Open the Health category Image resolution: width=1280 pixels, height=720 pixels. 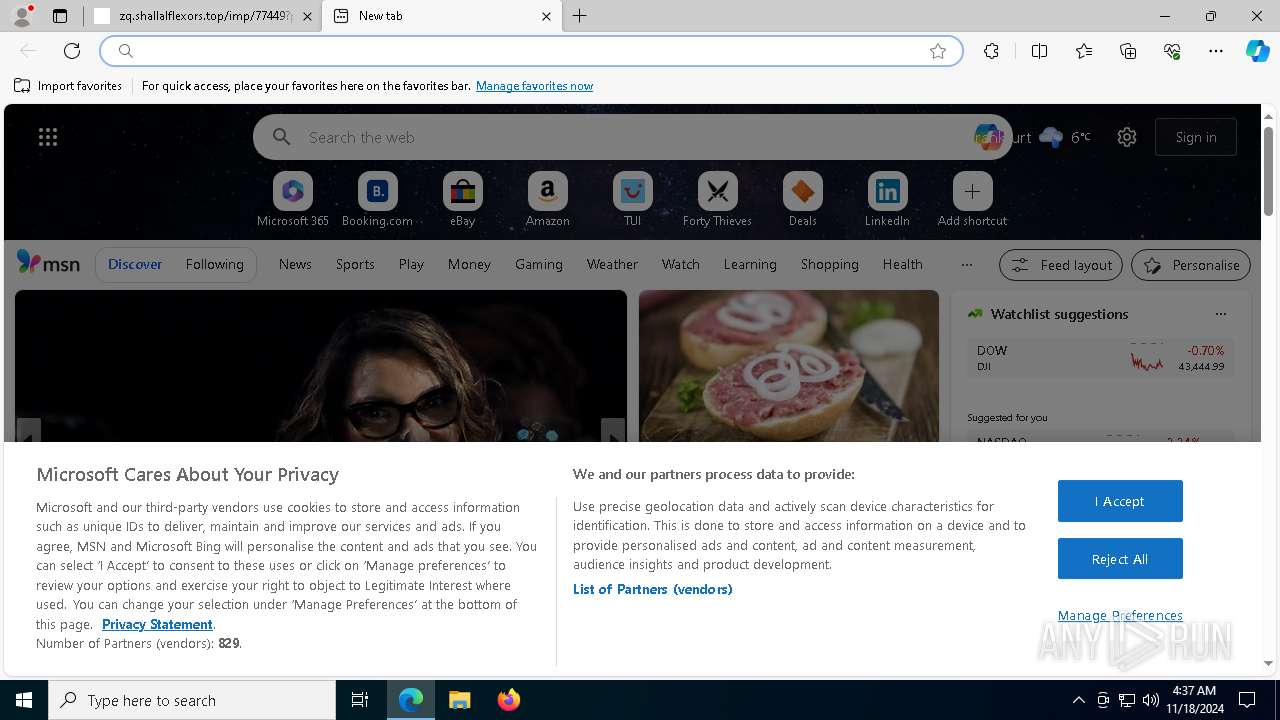(x=902, y=264)
